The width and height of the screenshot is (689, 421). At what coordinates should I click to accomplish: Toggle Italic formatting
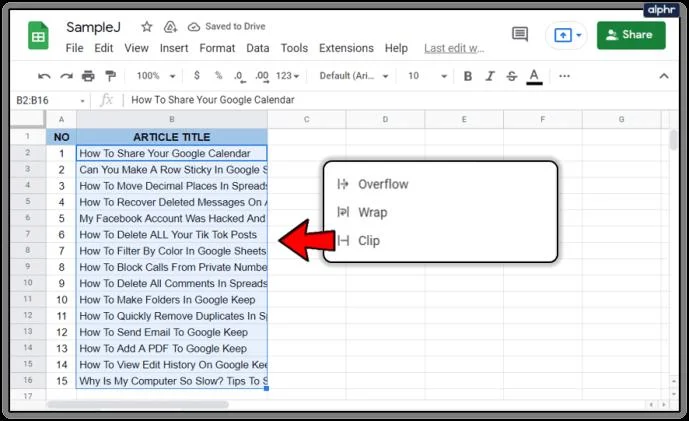coord(490,76)
